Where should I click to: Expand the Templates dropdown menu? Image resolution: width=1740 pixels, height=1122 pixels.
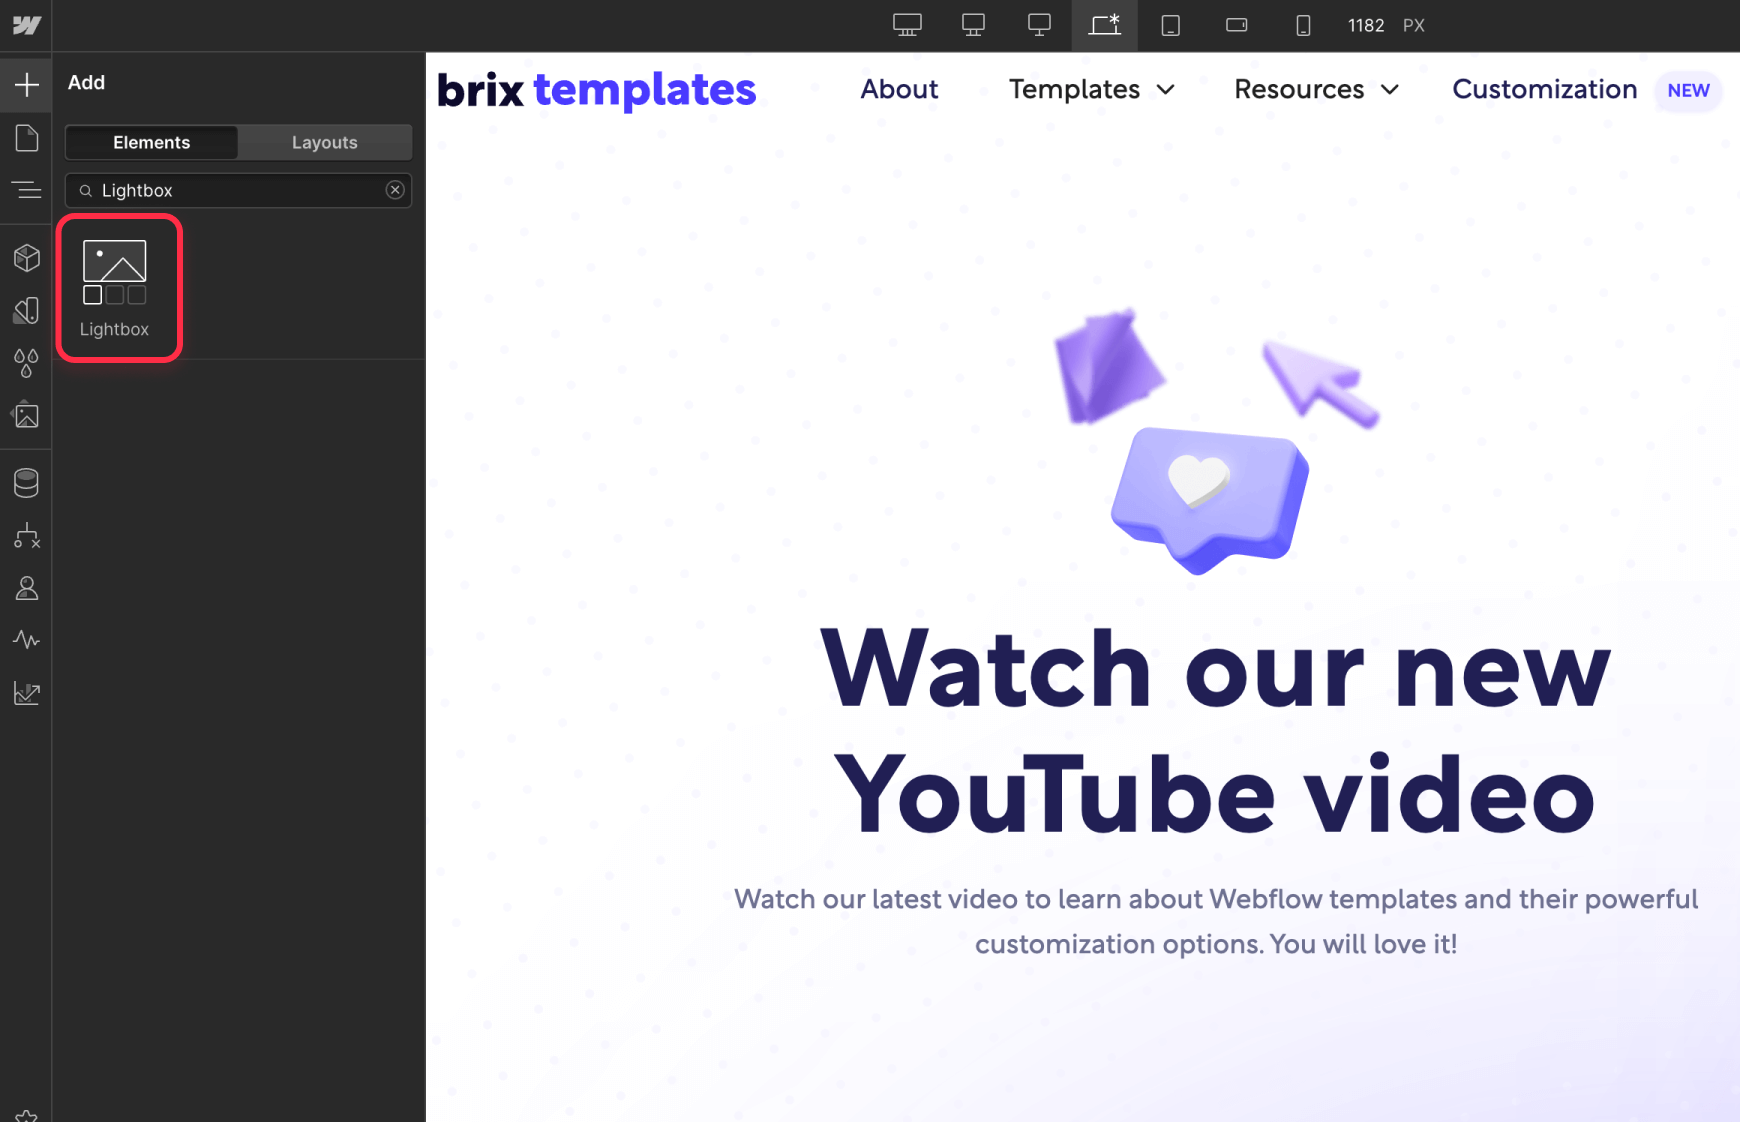point(1092,90)
